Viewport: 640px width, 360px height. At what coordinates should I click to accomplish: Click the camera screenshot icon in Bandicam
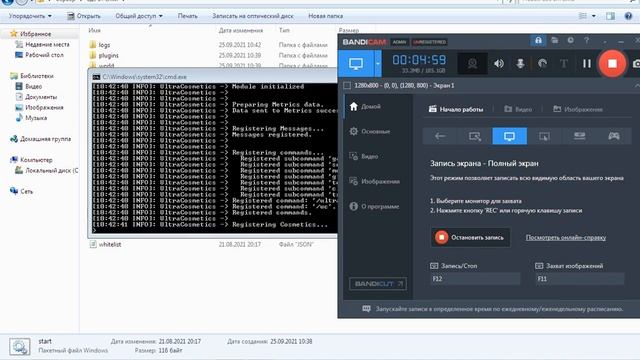(636, 64)
